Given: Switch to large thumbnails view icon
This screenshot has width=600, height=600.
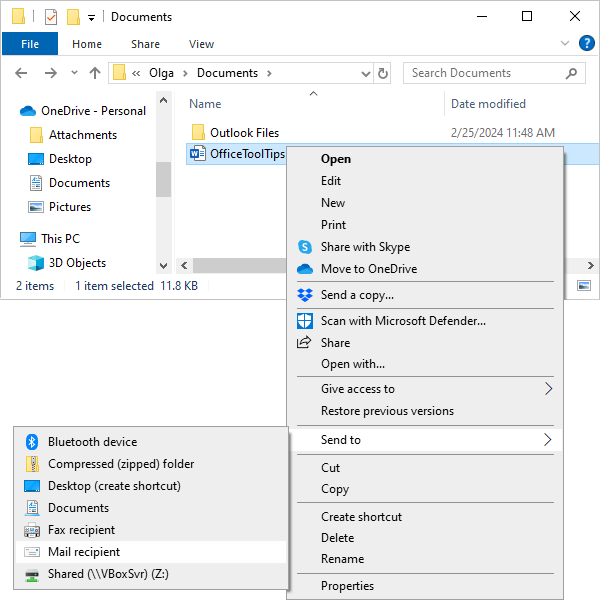Looking at the screenshot, I should pos(584,285).
